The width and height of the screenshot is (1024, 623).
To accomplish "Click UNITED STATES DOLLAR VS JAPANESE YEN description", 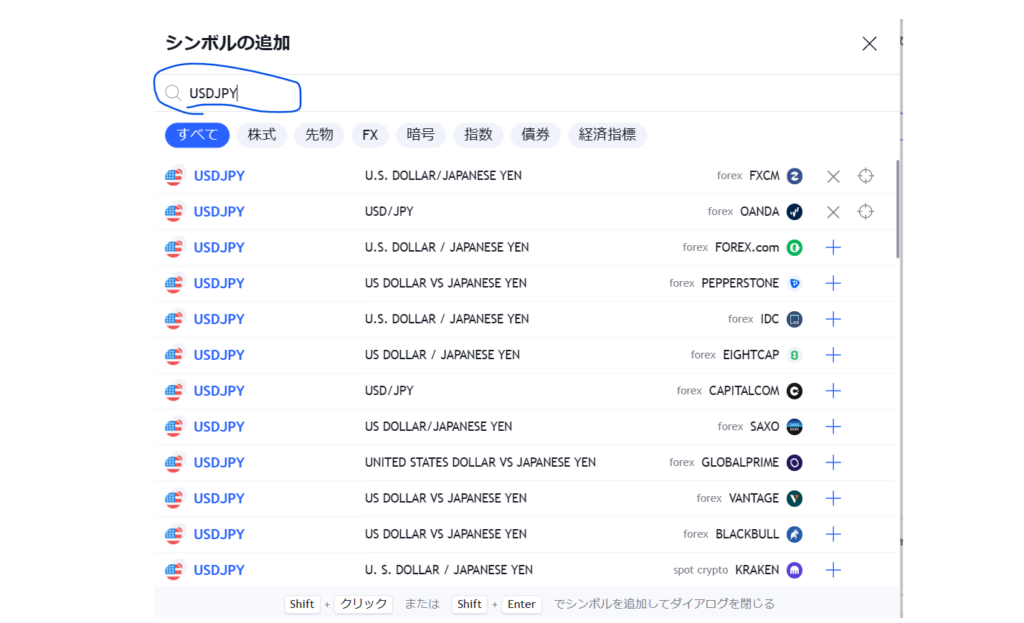I will (480, 462).
